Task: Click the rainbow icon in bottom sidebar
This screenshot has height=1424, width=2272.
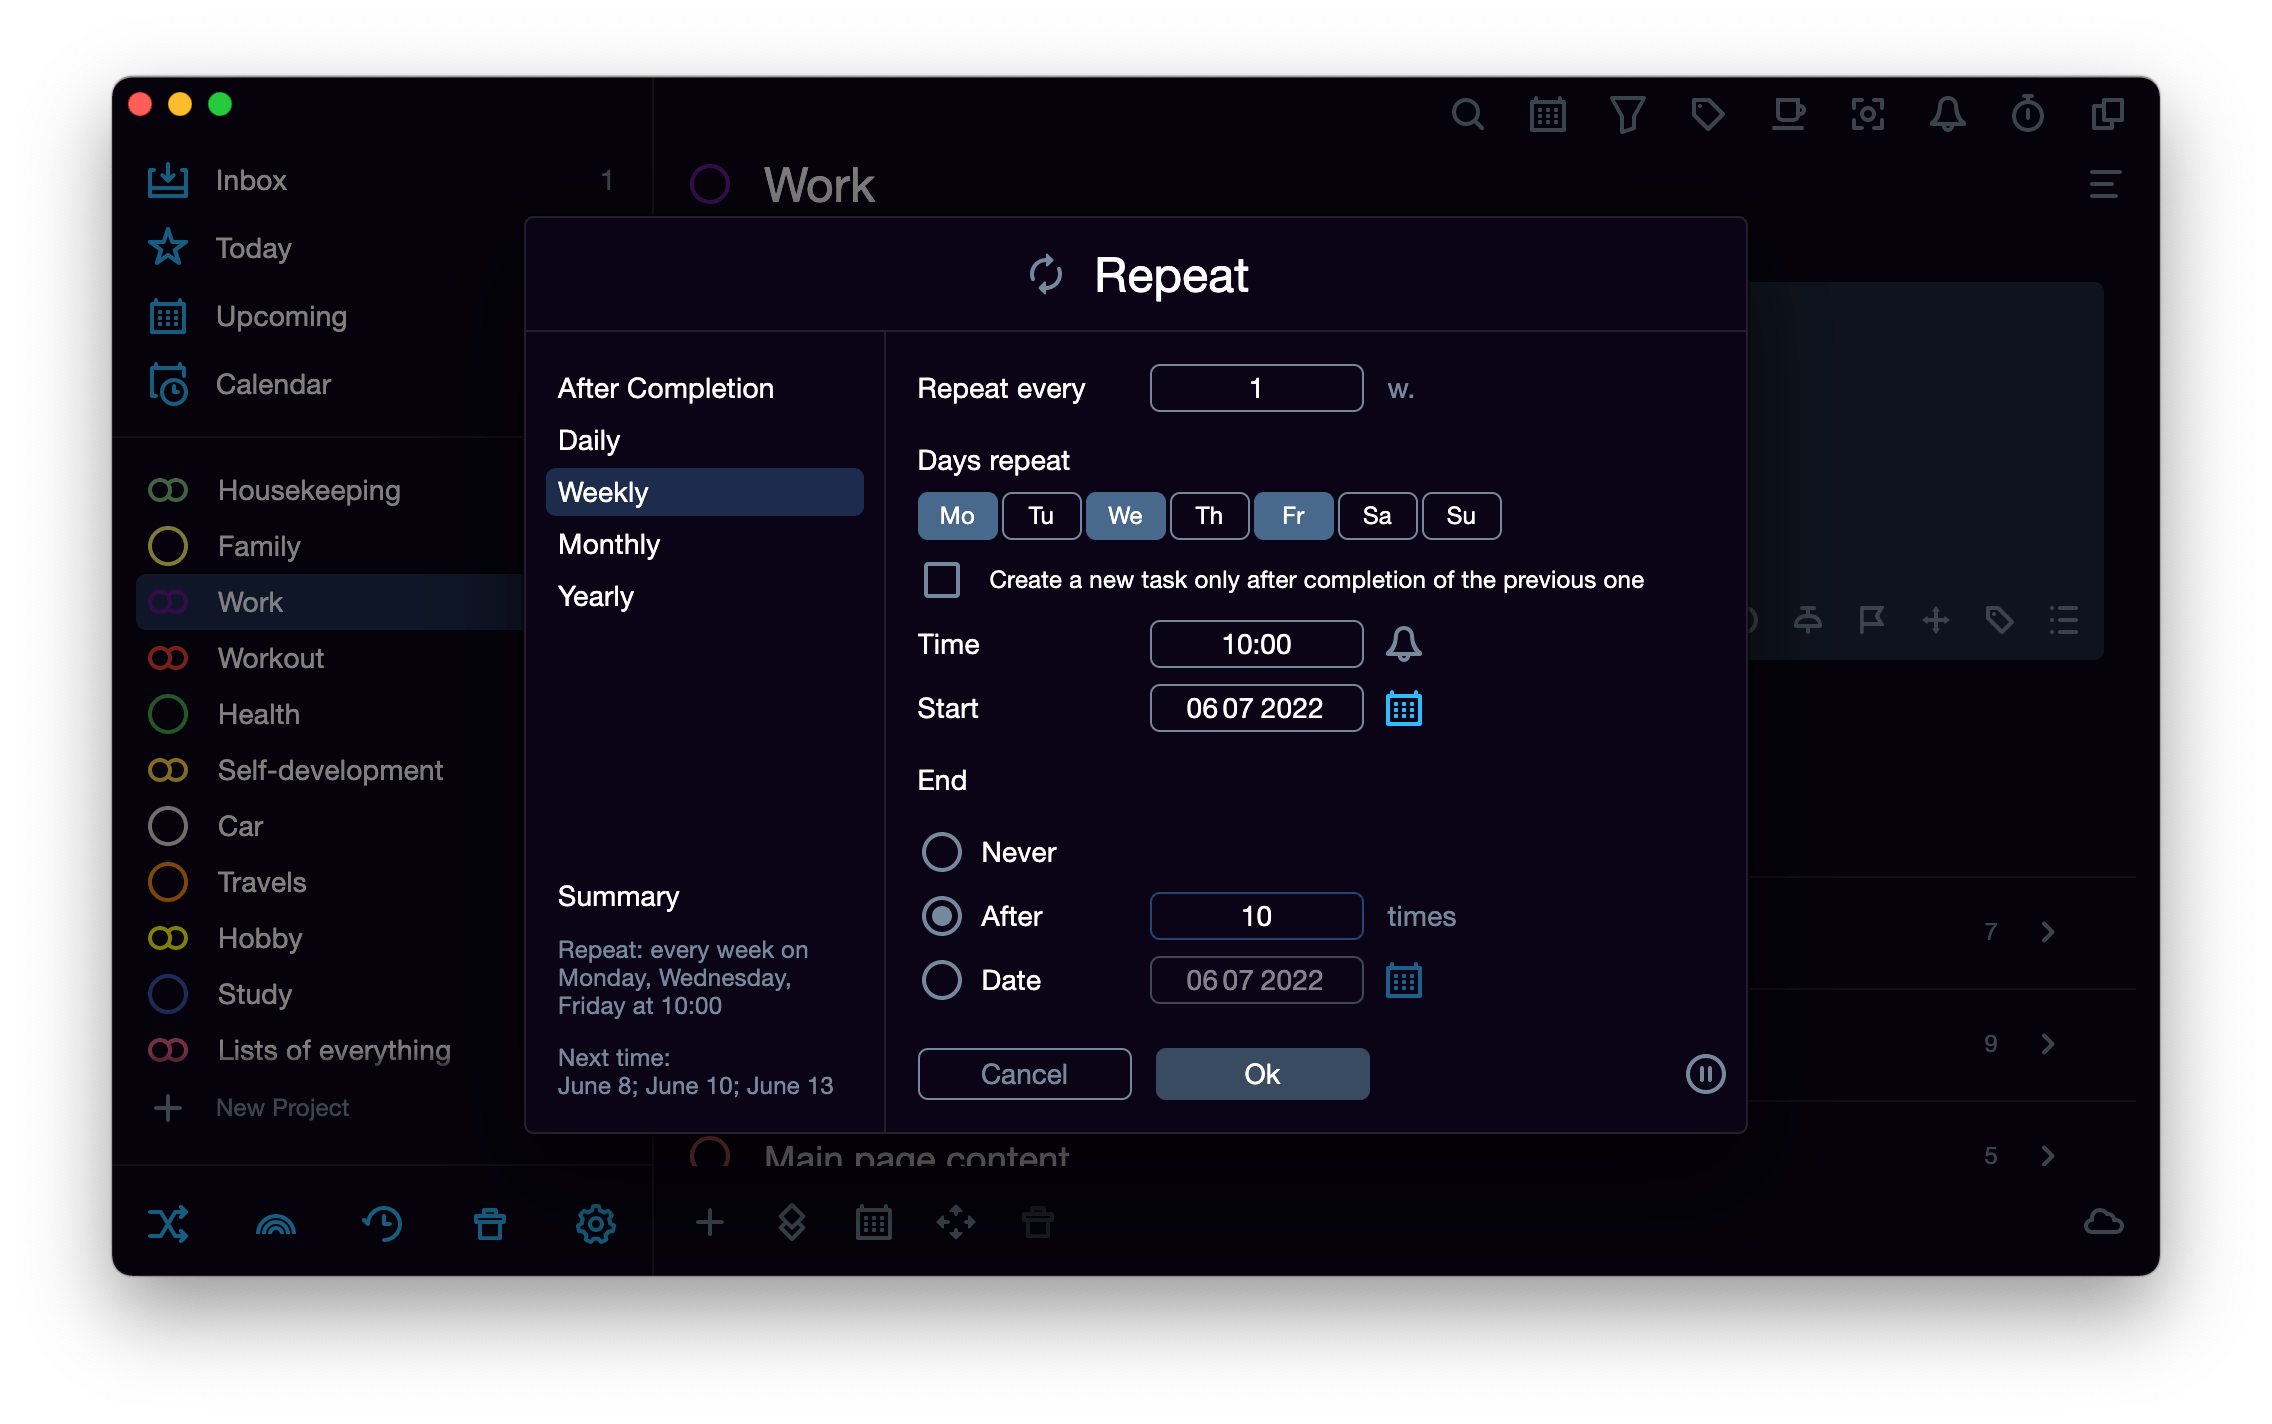Action: click(276, 1224)
